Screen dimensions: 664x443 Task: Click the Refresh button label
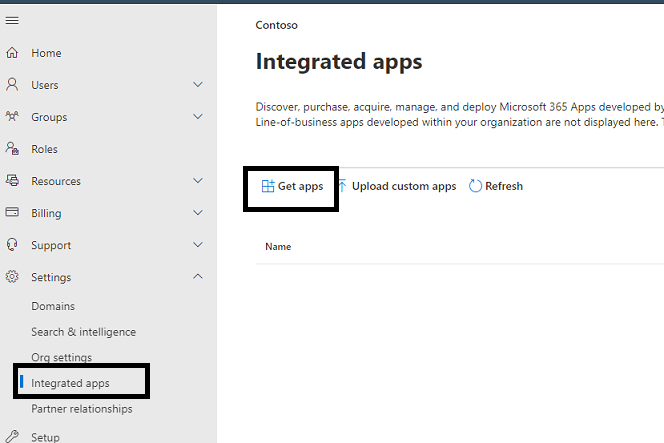(x=504, y=186)
